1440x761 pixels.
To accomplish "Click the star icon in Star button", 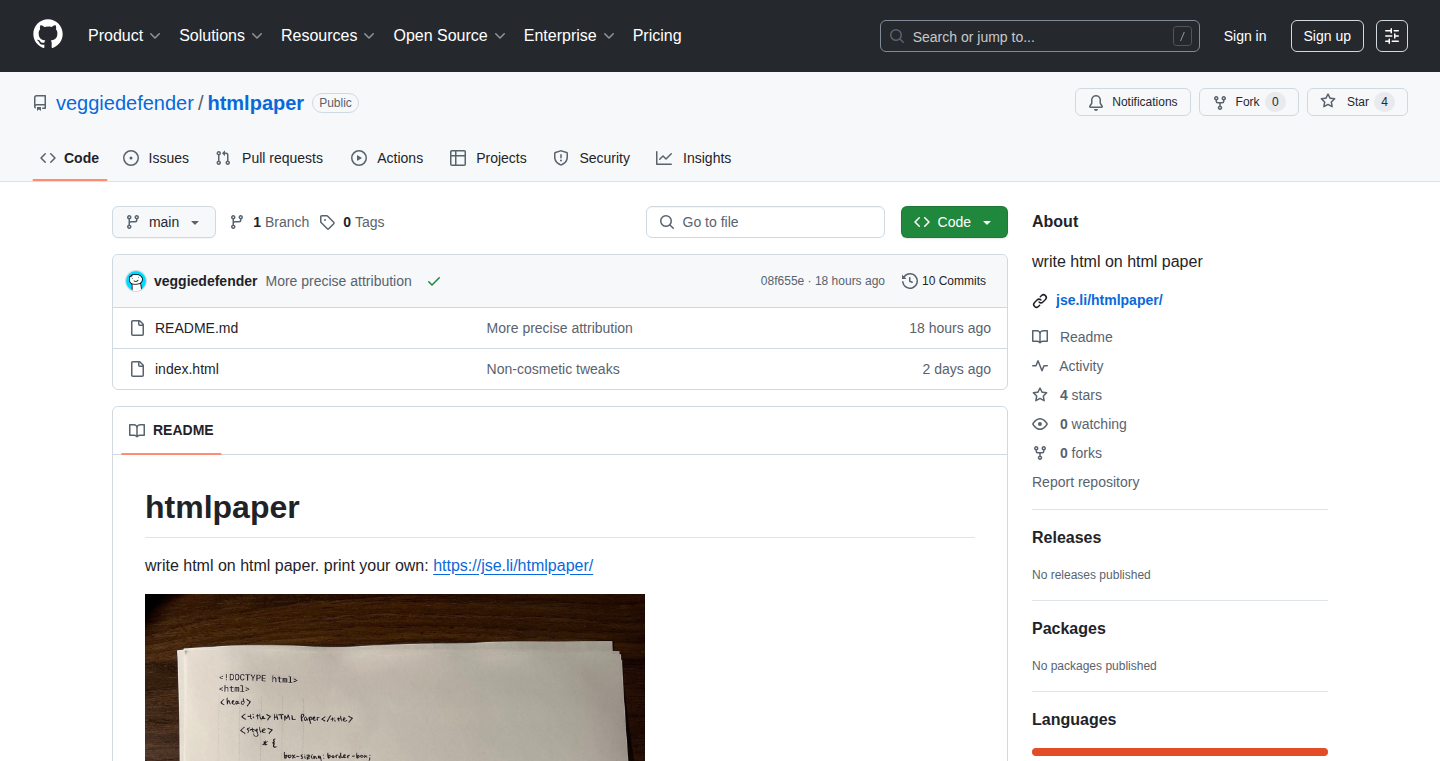I will (x=1328, y=102).
